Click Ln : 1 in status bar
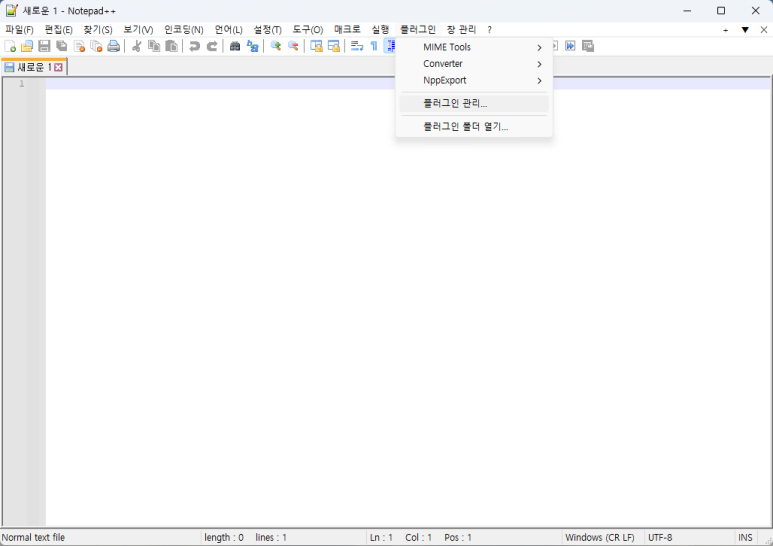The image size is (773, 546). 381,537
